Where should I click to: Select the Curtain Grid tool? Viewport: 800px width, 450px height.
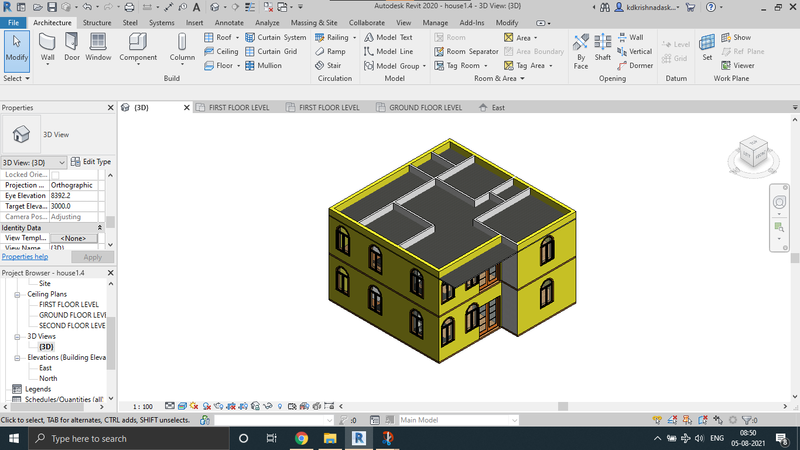tap(271, 52)
